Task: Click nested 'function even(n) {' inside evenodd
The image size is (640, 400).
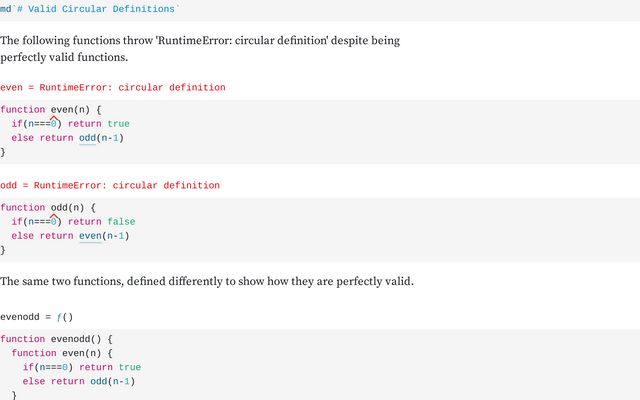Action: tap(62, 353)
